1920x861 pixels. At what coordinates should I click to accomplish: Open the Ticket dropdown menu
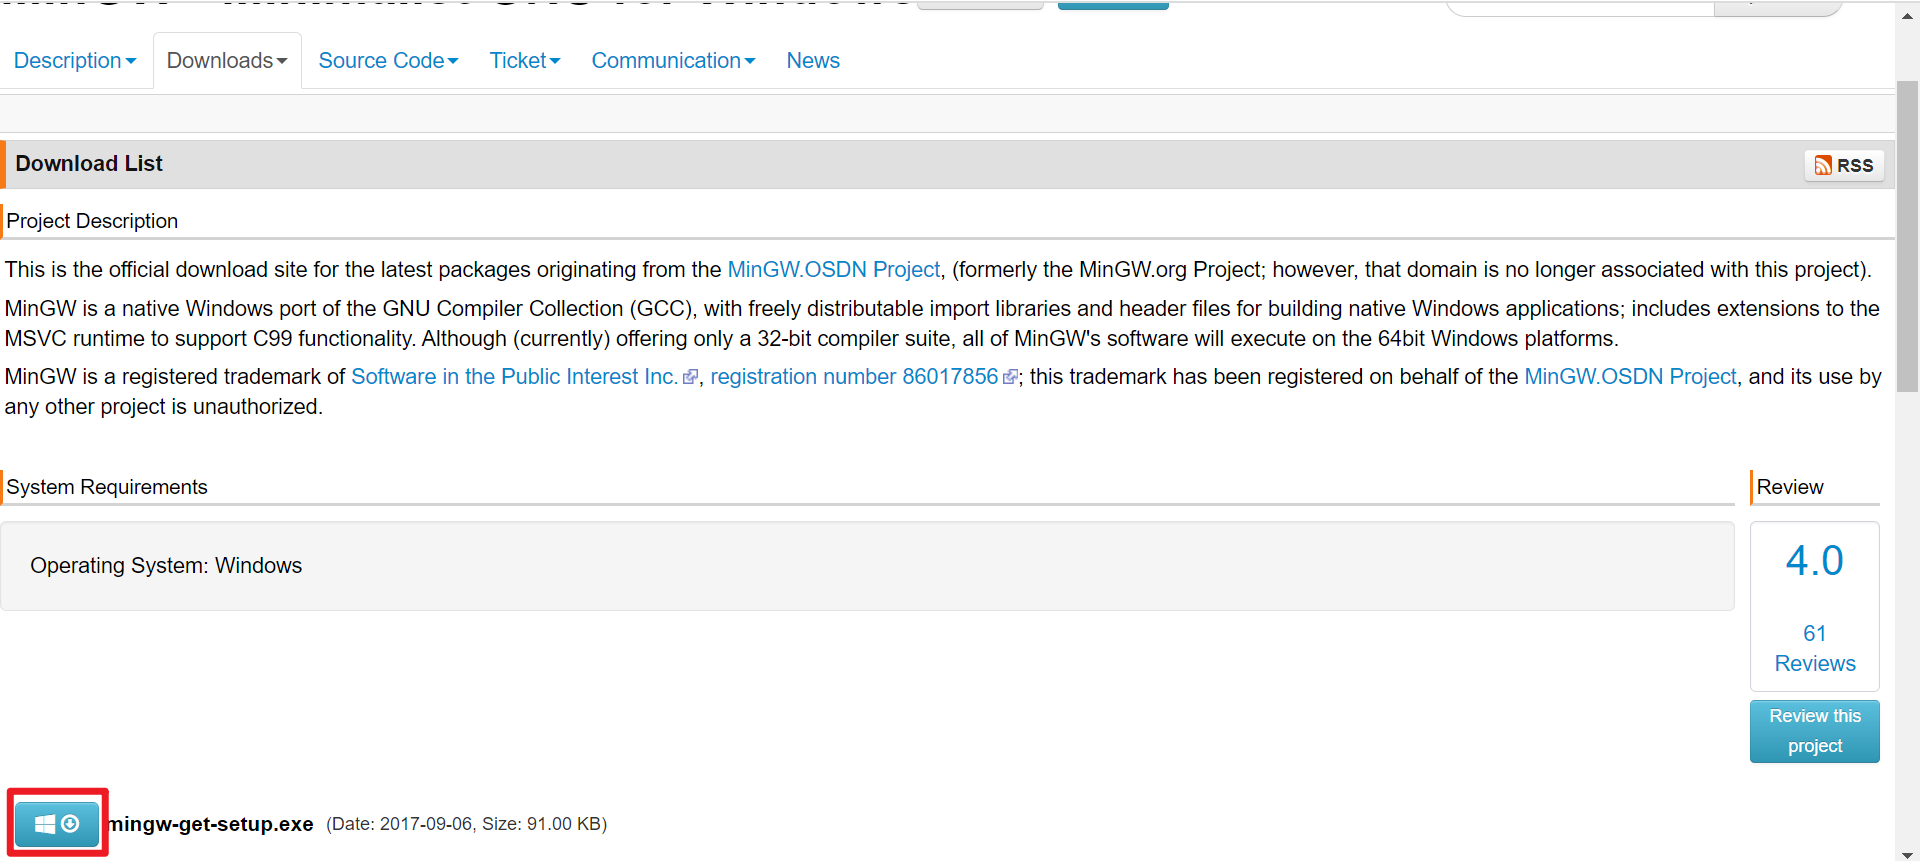tap(525, 61)
